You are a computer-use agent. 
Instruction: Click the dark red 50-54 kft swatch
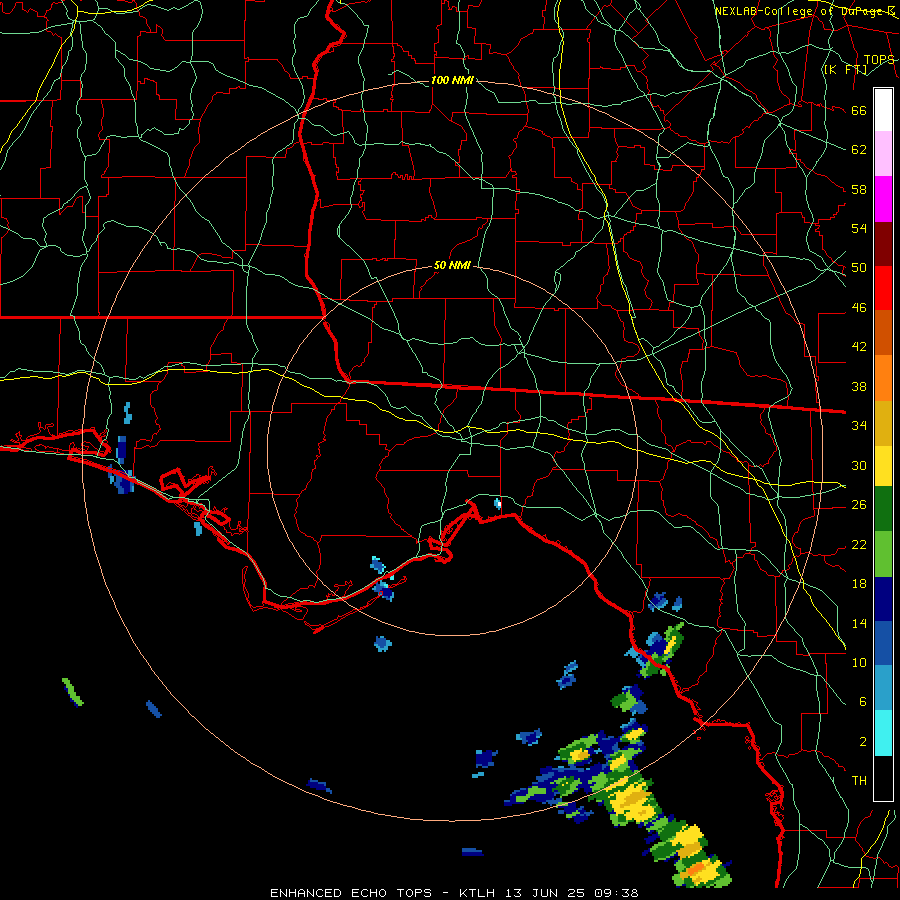[883, 244]
